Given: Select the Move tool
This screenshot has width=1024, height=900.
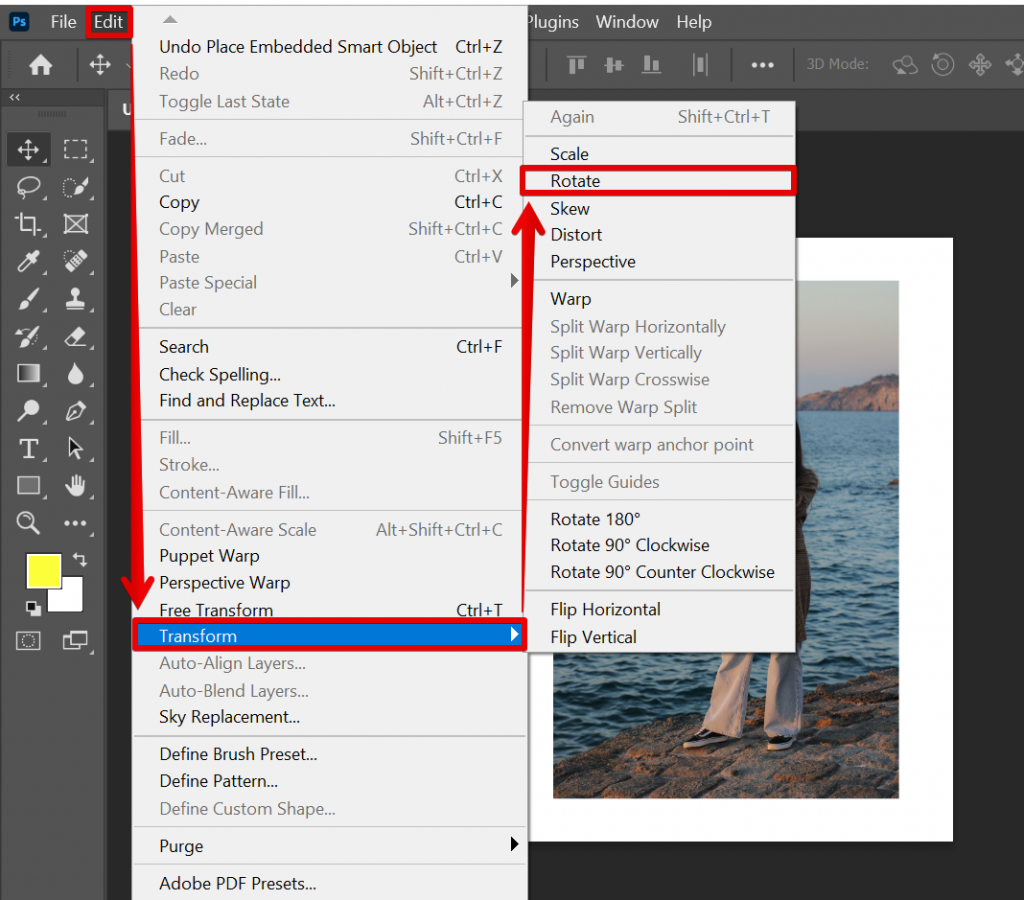Looking at the screenshot, I should pyautogui.click(x=28, y=149).
